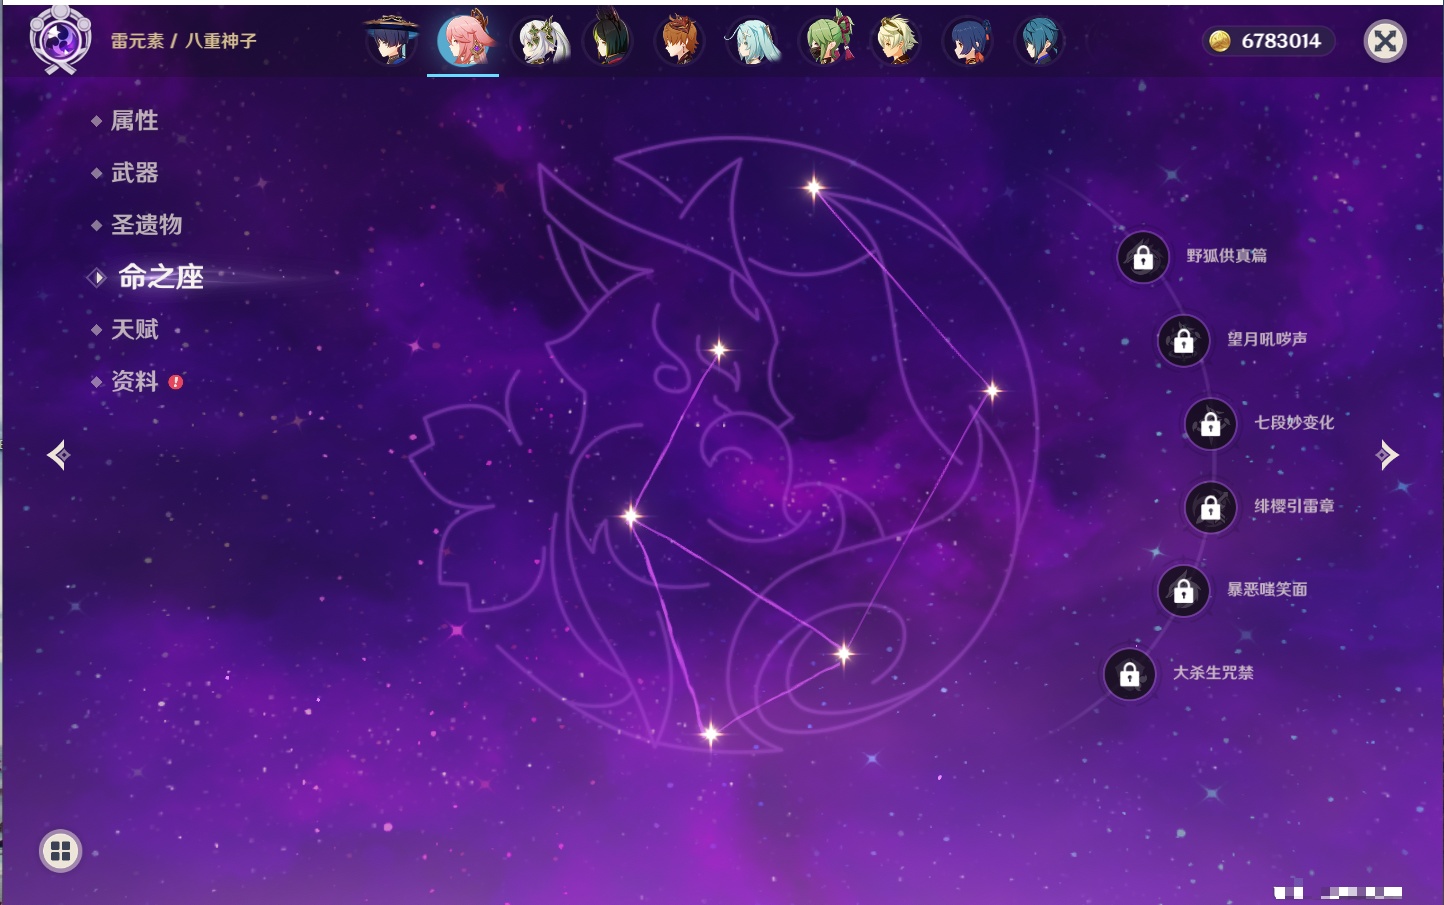
Task: Select the pale-blond-haired character portrait
Action: (x=896, y=41)
